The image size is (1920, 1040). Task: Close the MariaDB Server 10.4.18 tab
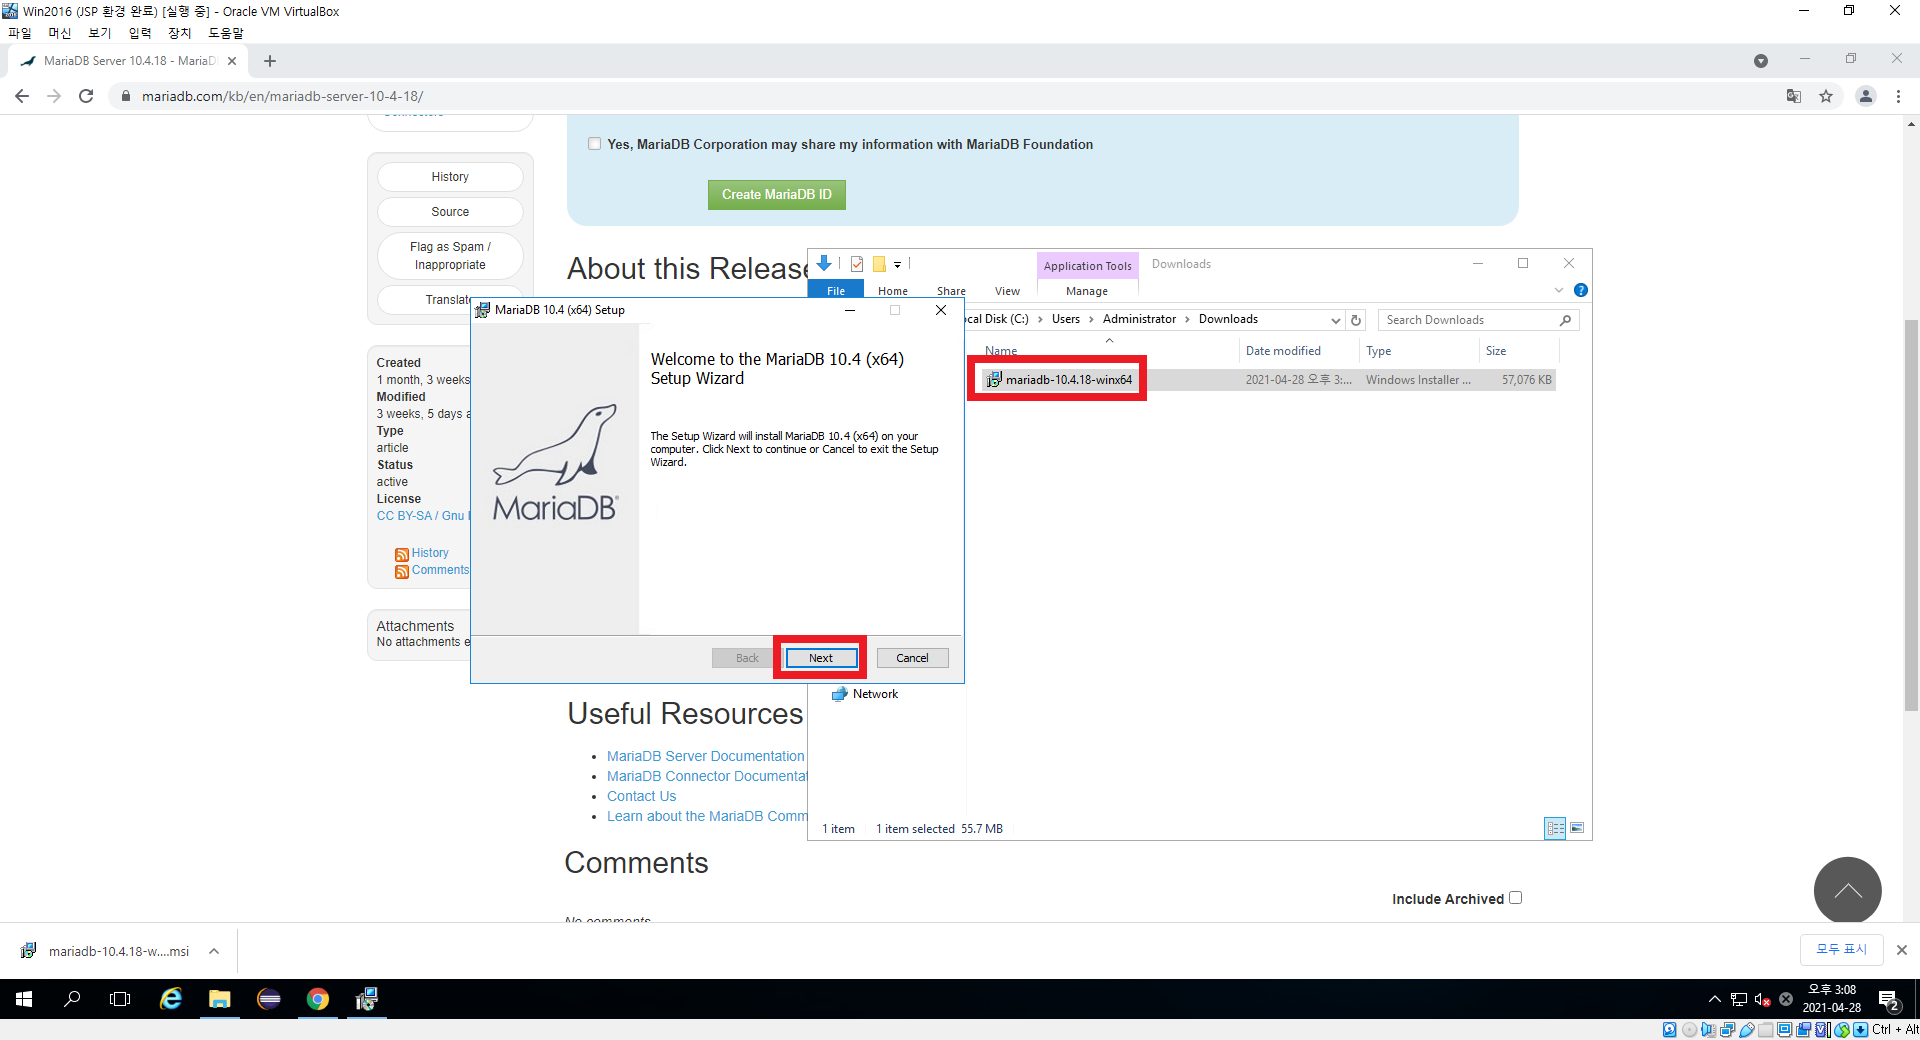pyautogui.click(x=232, y=61)
